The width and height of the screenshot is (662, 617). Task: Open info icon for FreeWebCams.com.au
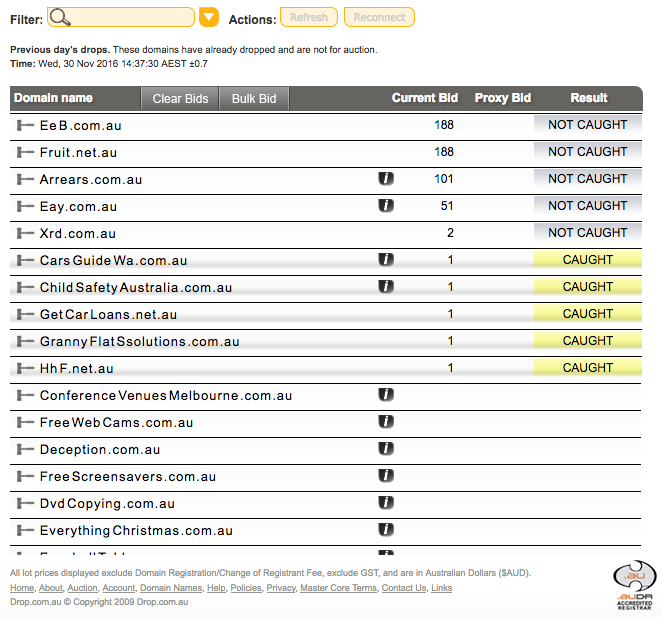coord(386,422)
